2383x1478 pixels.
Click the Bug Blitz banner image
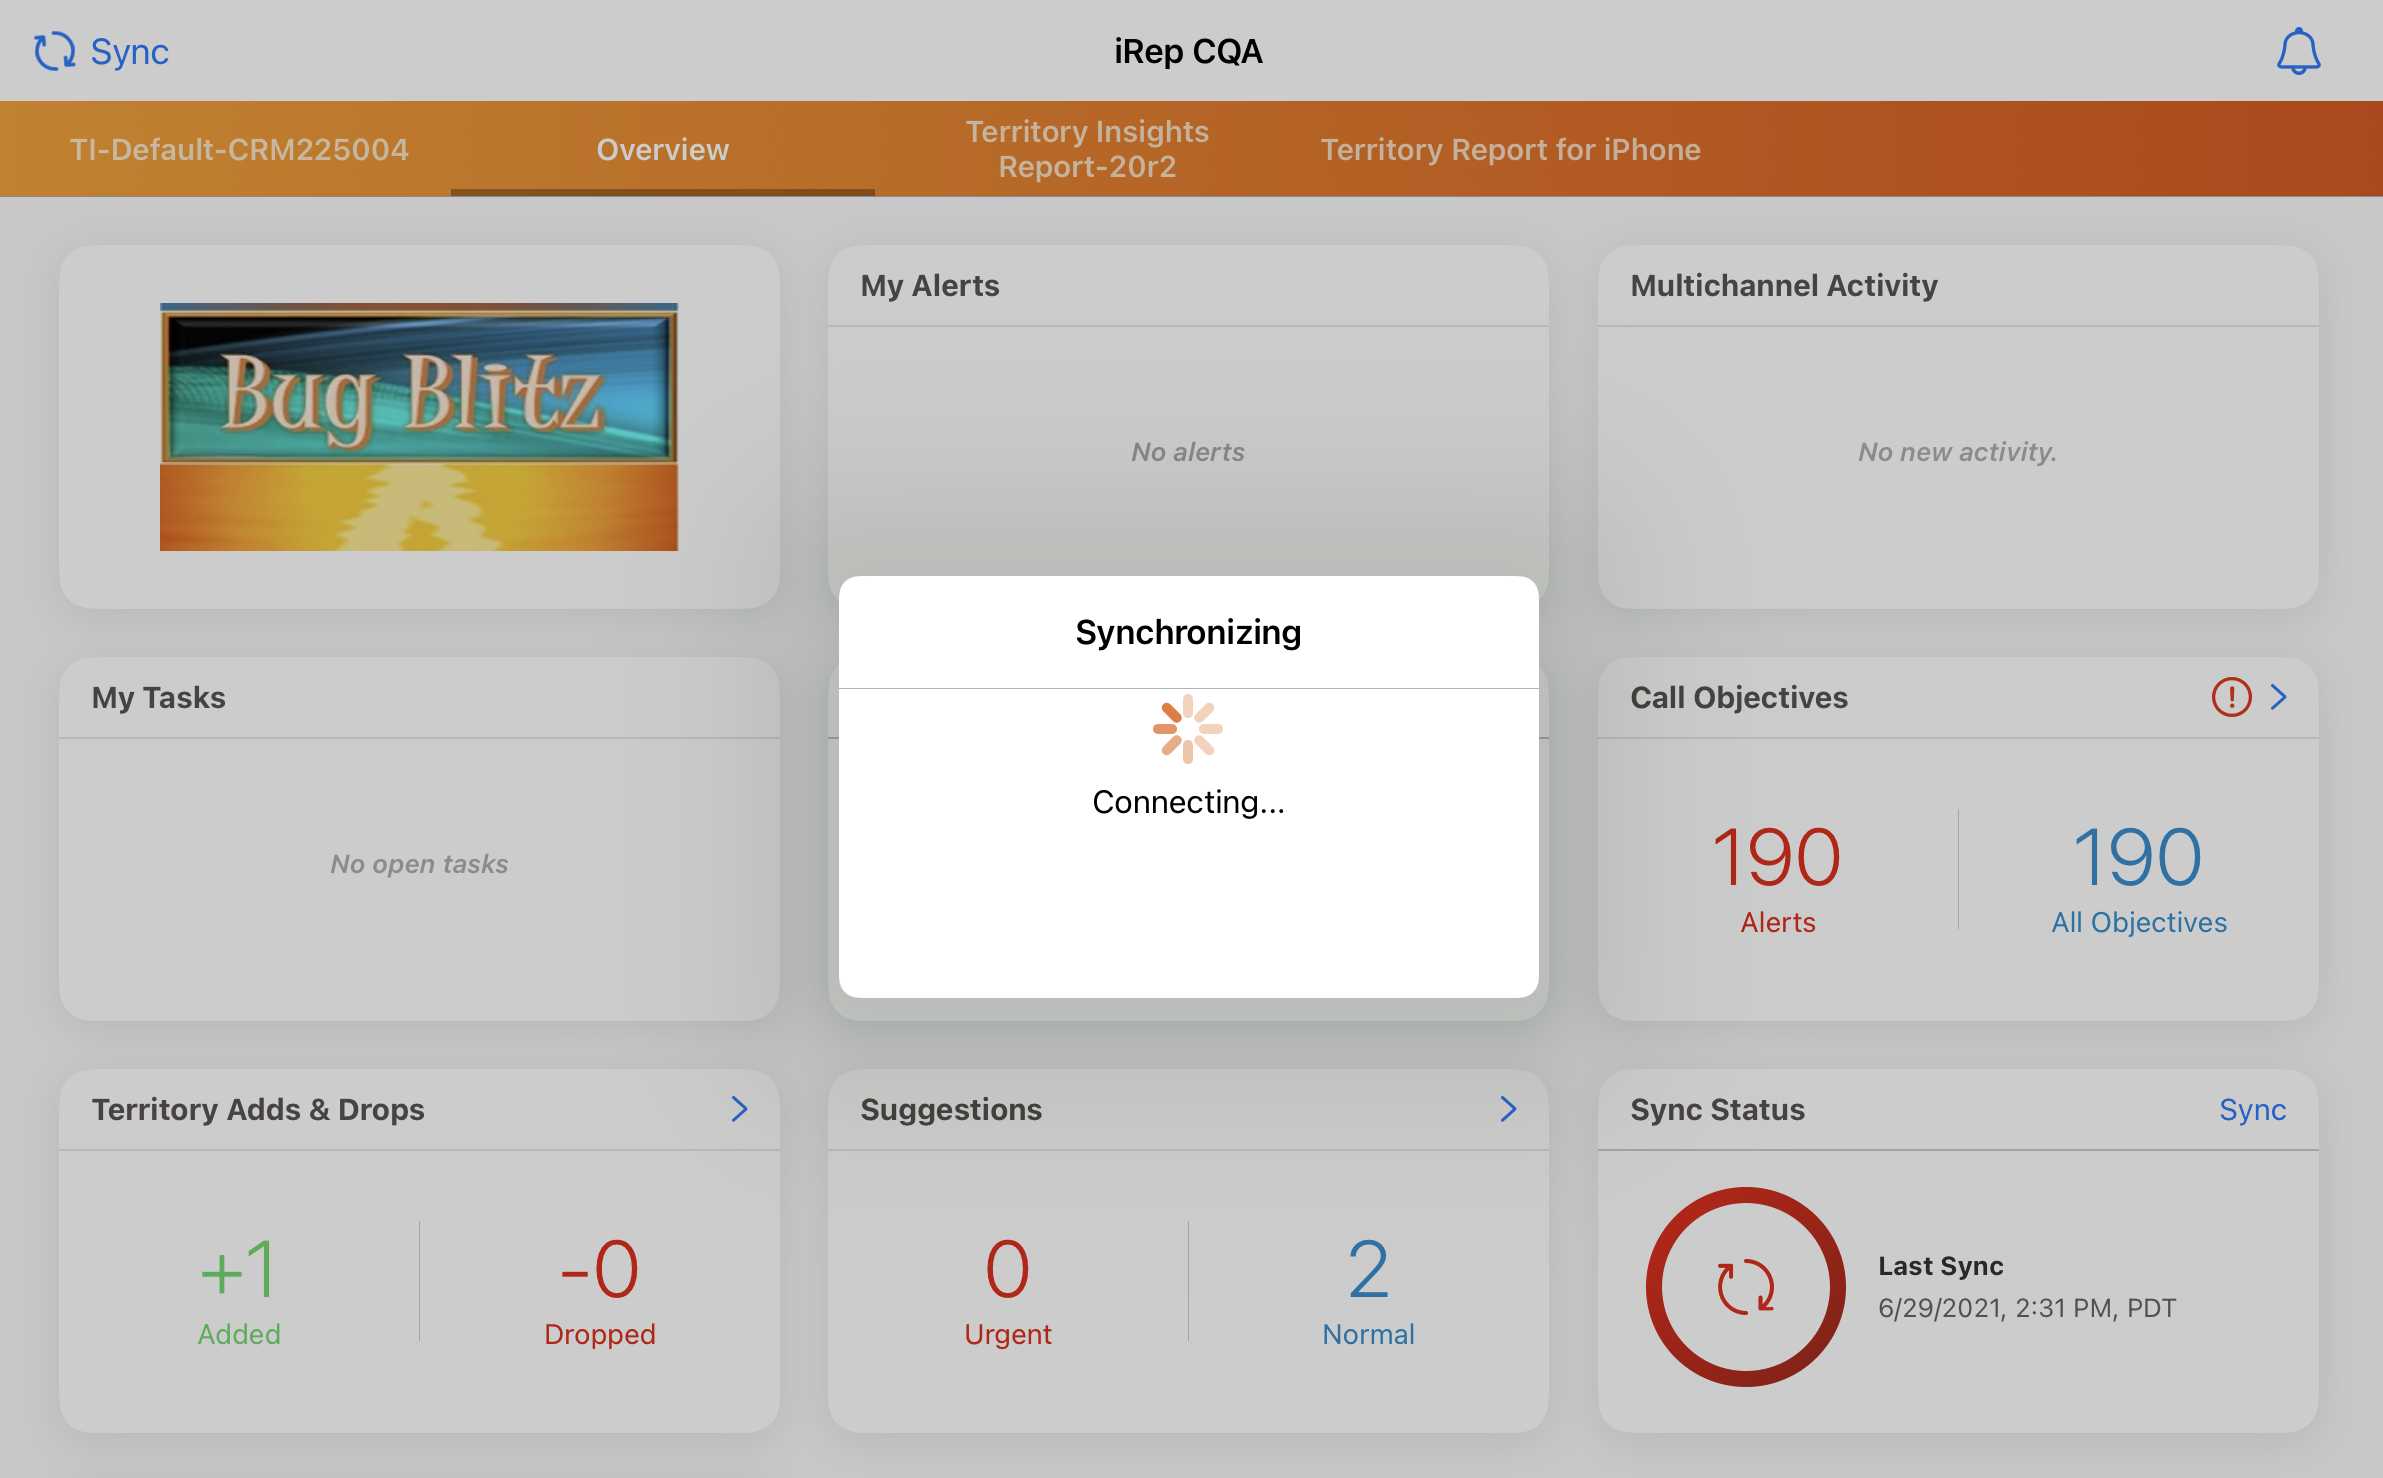[419, 427]
